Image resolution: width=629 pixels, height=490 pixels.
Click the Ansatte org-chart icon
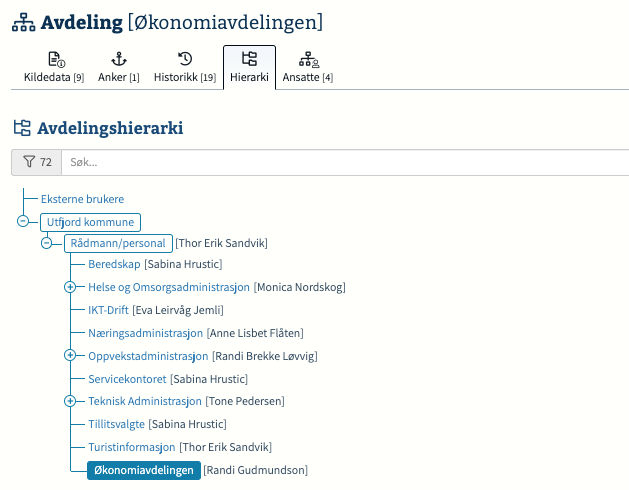click(x=309, y=59)
